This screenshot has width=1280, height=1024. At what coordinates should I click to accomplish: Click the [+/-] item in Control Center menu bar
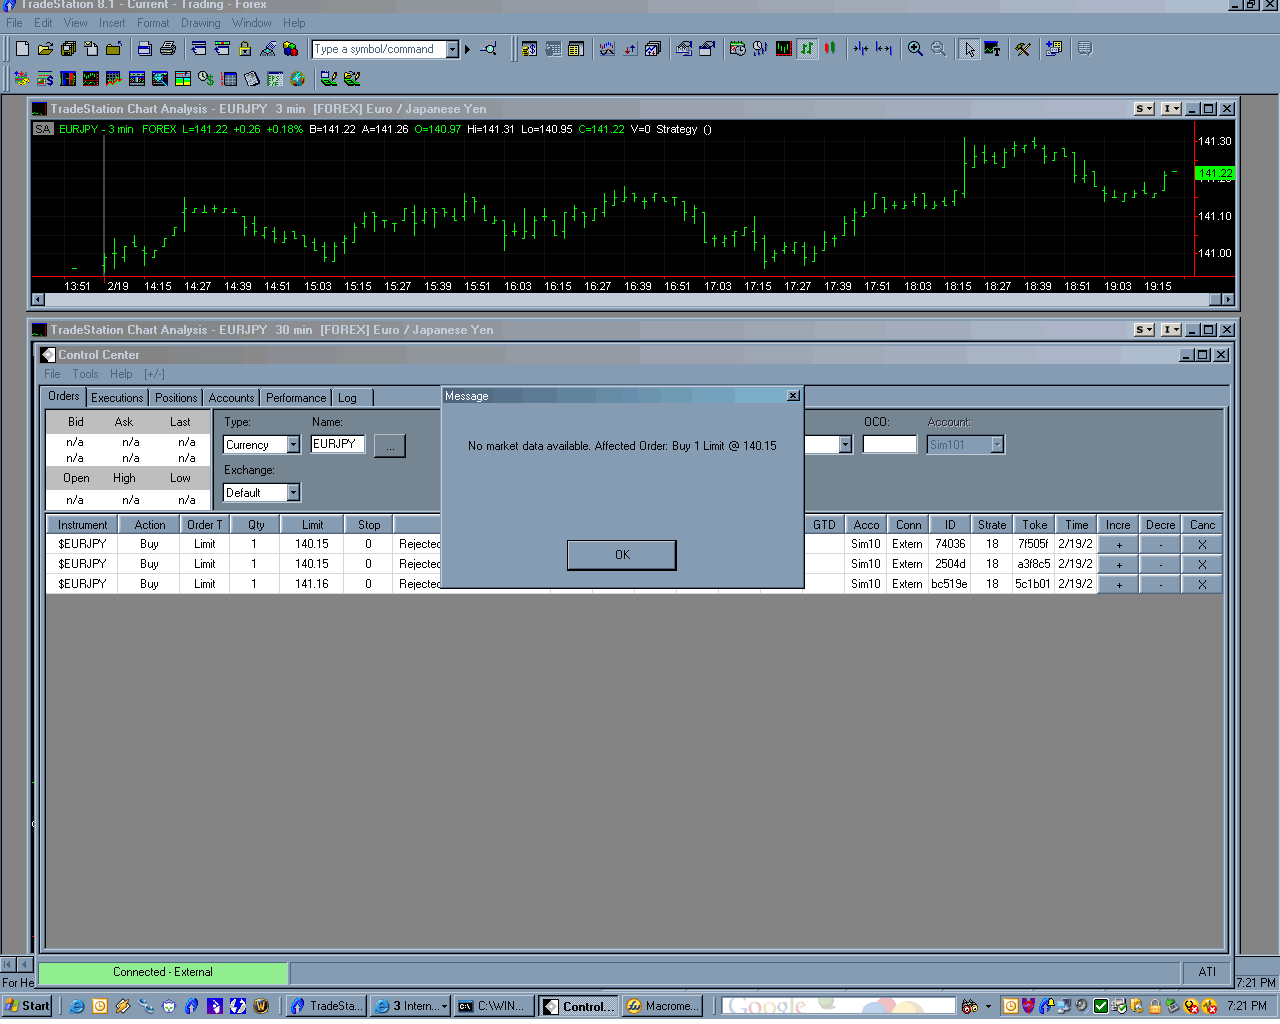tap(154, 374)
